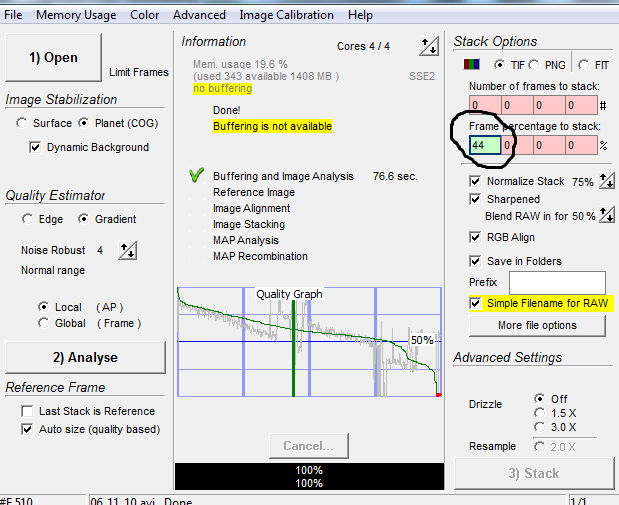
Task: Click the Prefix text field
Action: point(557,283)
